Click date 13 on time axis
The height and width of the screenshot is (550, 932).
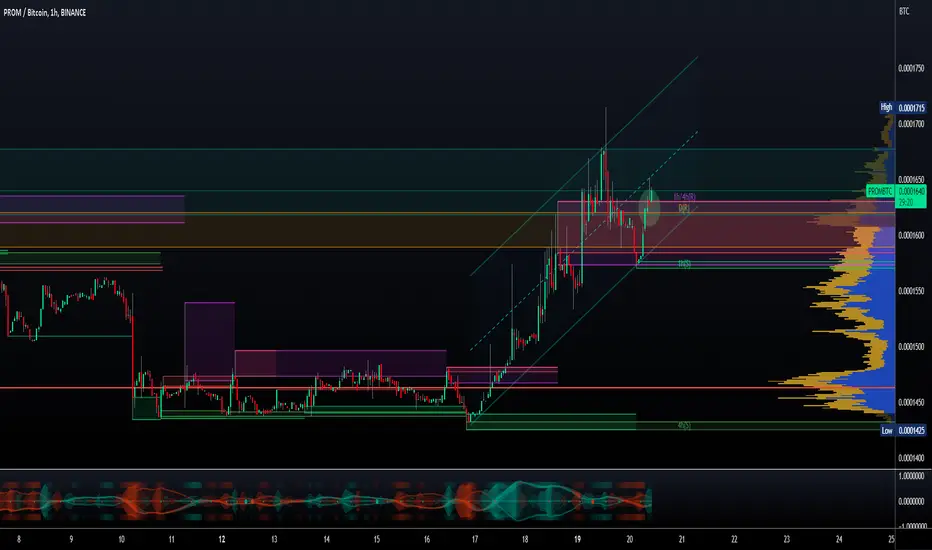(274, 540)
